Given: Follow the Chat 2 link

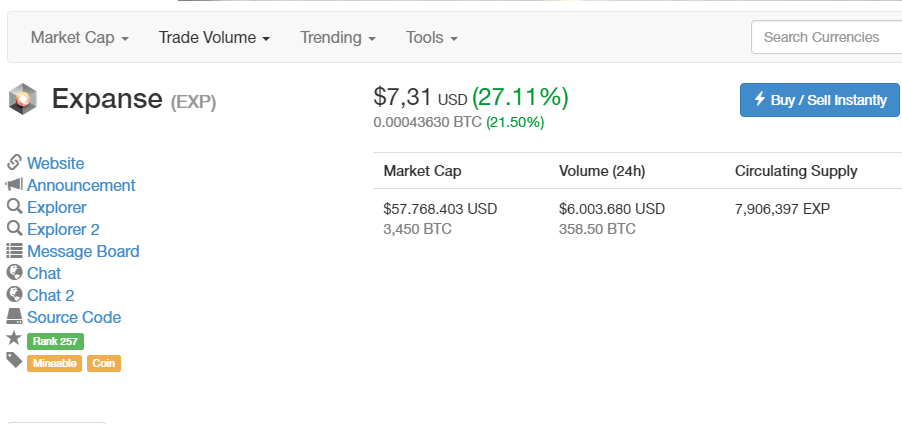Looking at the screenshot, I should (x=50, y=295).
